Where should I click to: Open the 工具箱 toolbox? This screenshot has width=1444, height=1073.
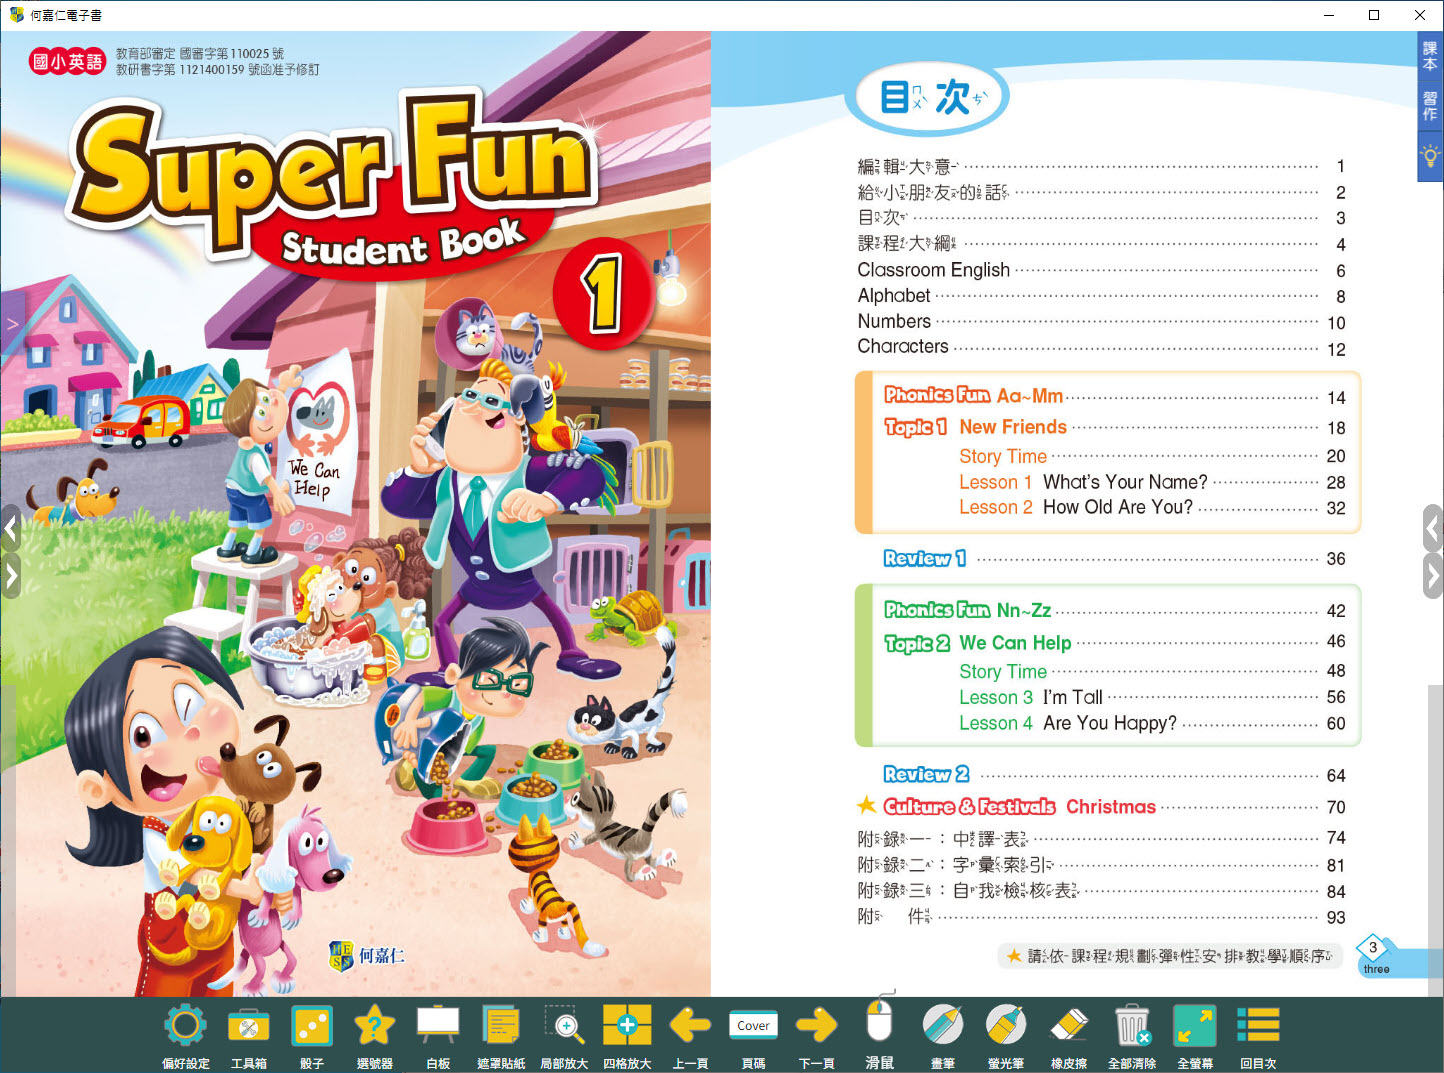pos(248,1027)
